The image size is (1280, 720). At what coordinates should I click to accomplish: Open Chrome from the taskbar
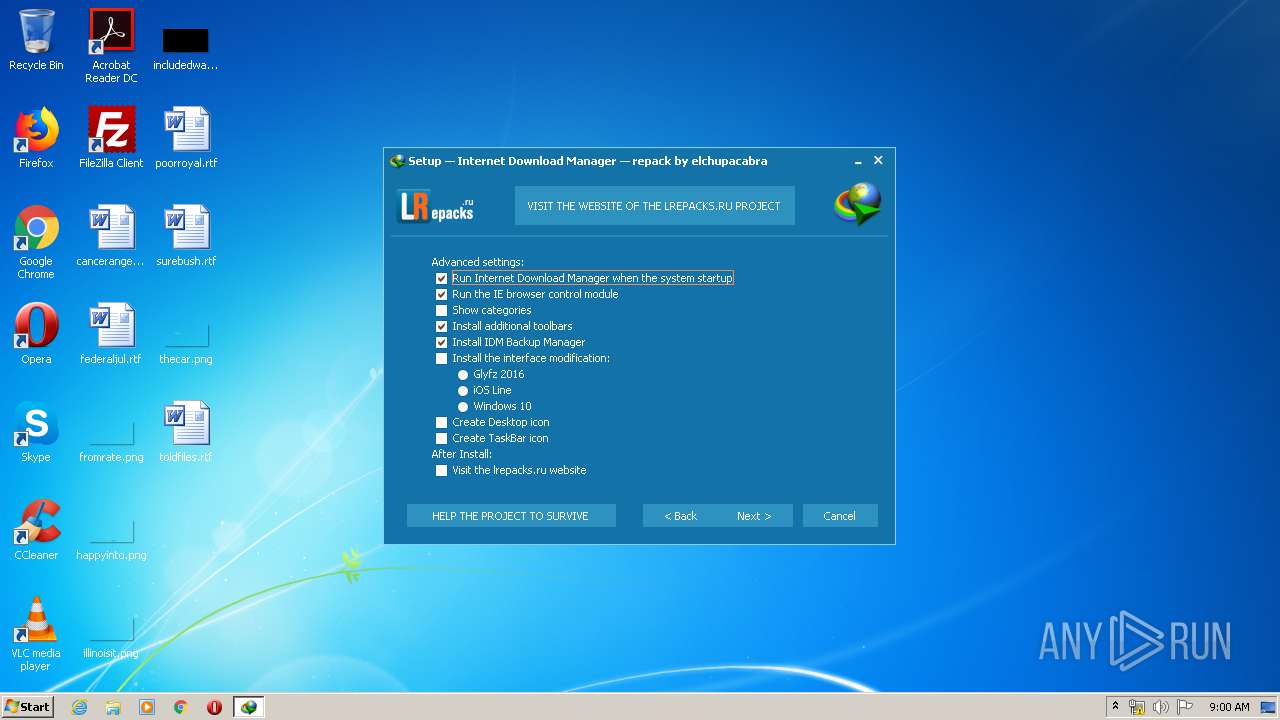pos(181,707)
